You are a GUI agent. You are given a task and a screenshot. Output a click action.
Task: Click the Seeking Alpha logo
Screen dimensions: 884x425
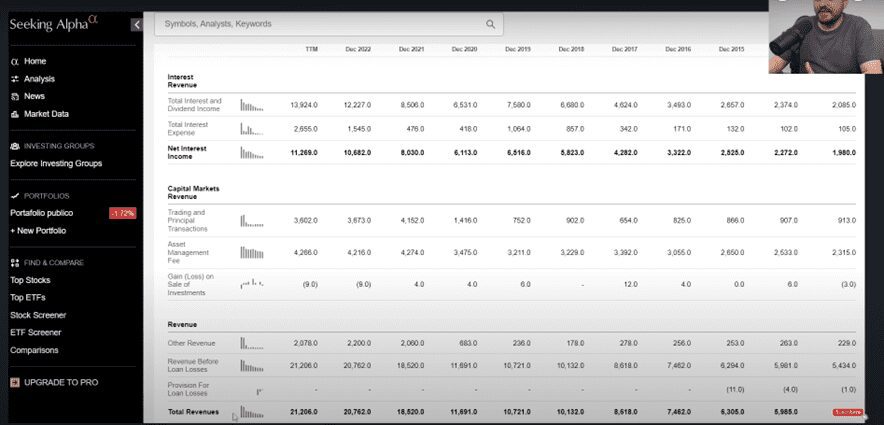[54, 24]
